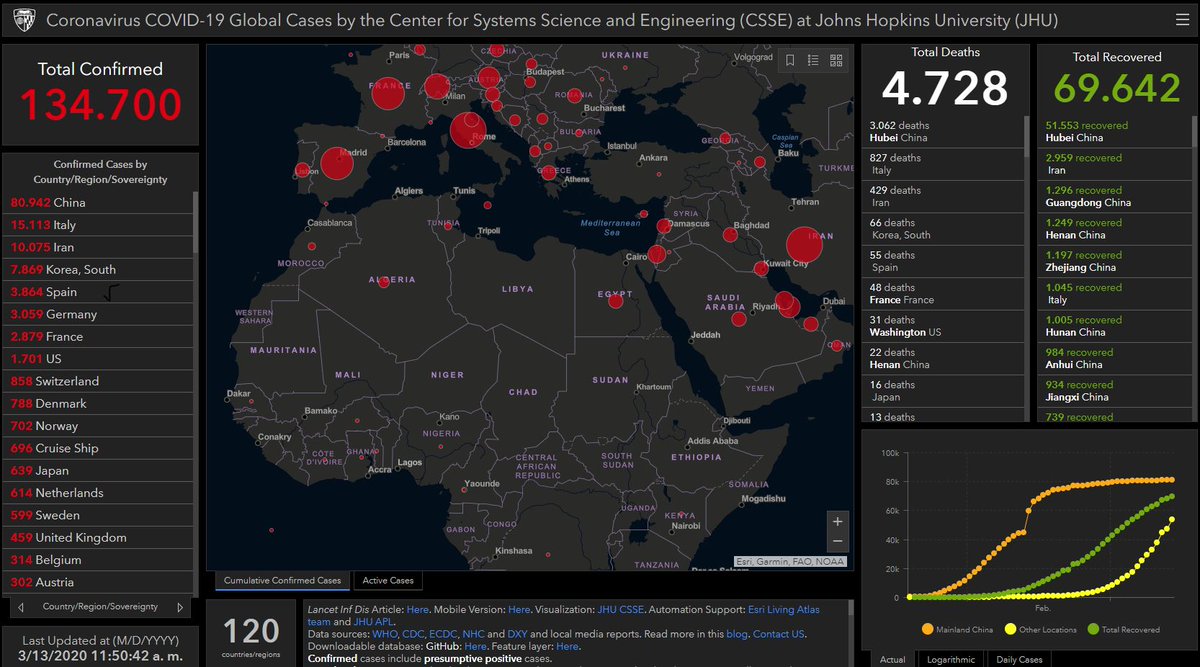Select the red circle over France
This screenshot has width=1200, height=667.
(x=387, y=93)
